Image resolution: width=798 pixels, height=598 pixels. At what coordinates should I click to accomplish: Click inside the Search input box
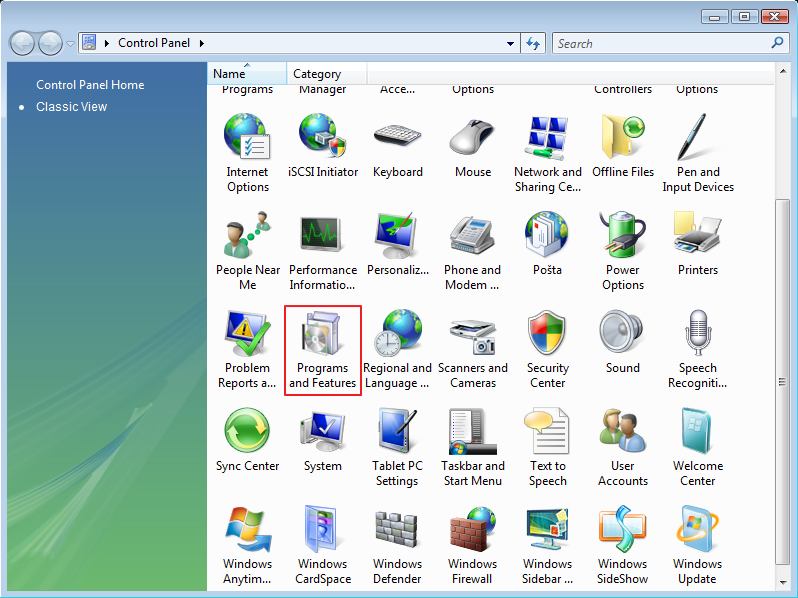point(660,44)
